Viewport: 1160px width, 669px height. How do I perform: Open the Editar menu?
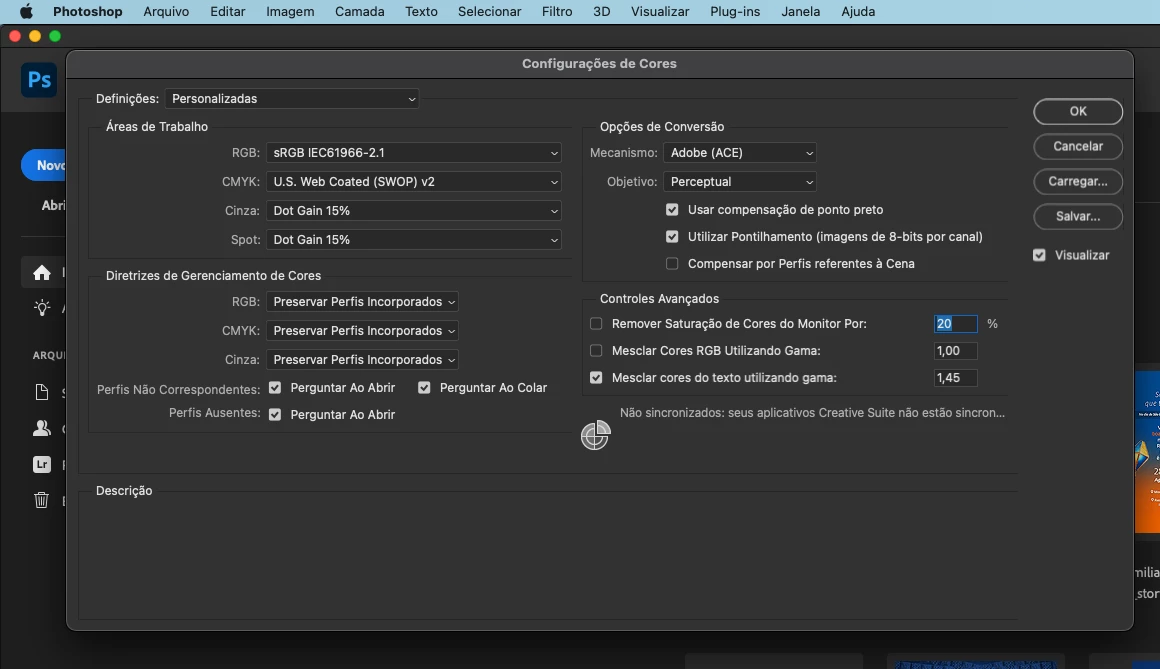pos(227,12)
